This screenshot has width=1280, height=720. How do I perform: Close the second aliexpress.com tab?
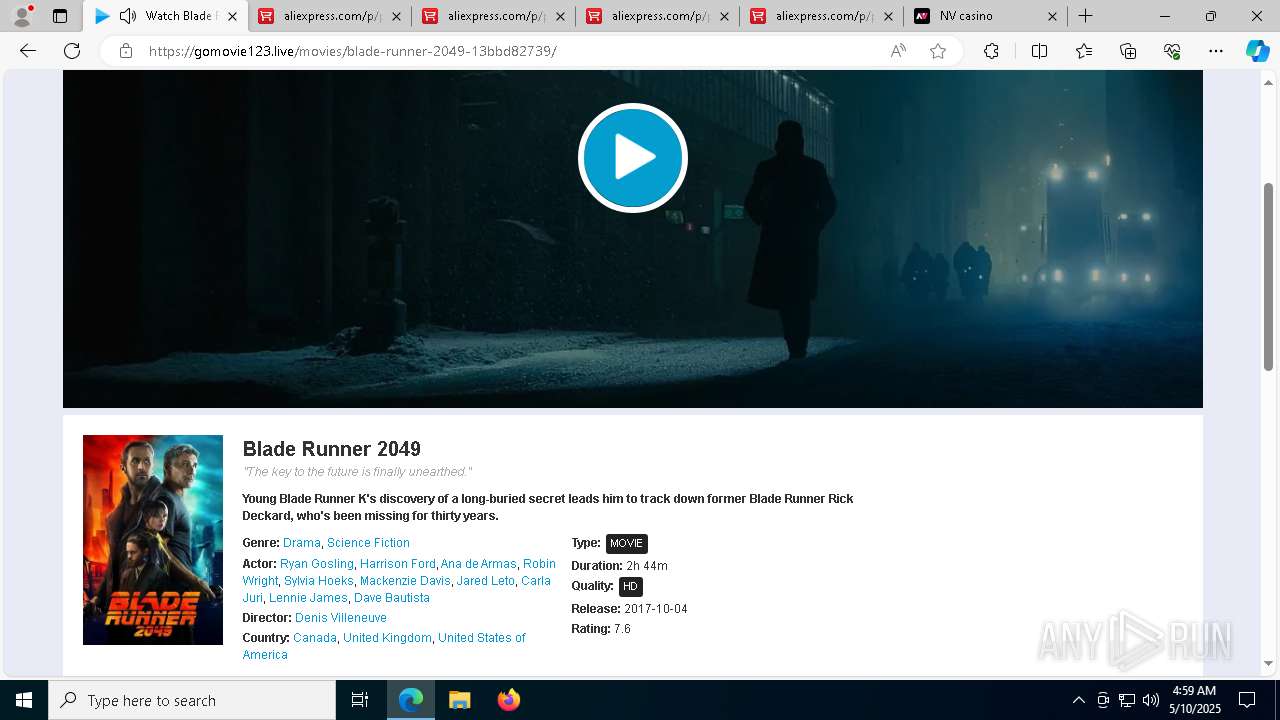point(560,16)
